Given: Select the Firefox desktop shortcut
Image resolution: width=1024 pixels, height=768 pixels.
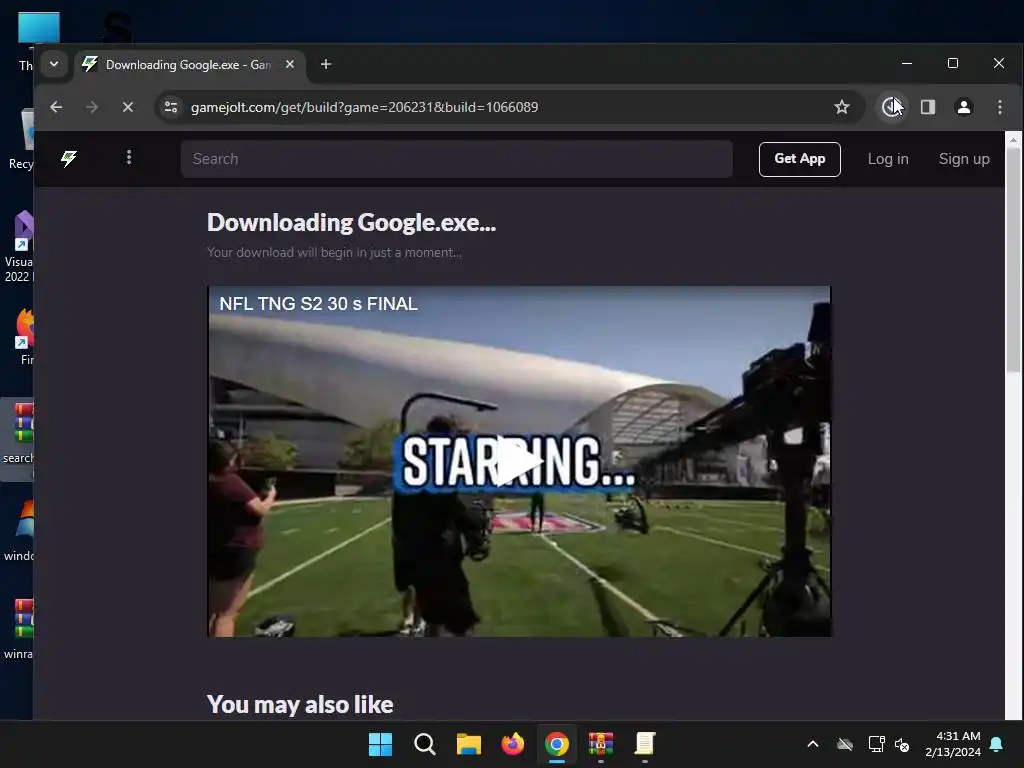Looking at the screenshot, I should 25,337.
